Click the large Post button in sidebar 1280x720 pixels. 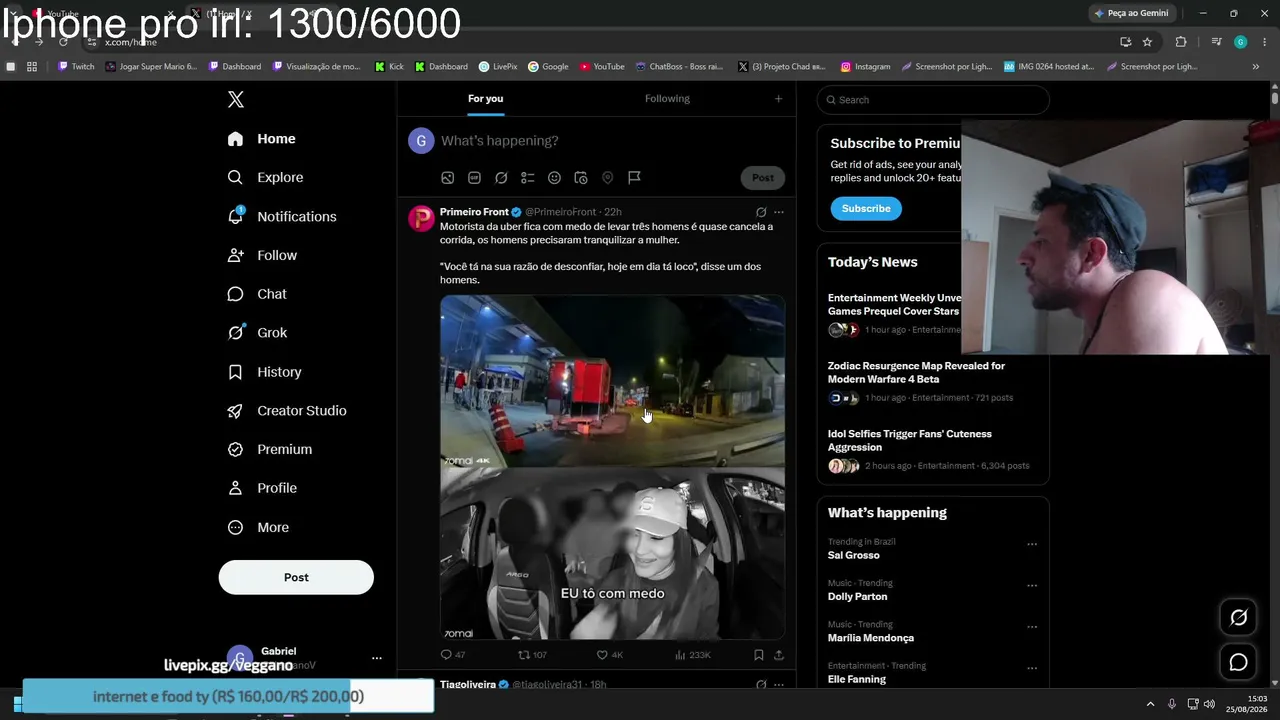click(296, 577)
